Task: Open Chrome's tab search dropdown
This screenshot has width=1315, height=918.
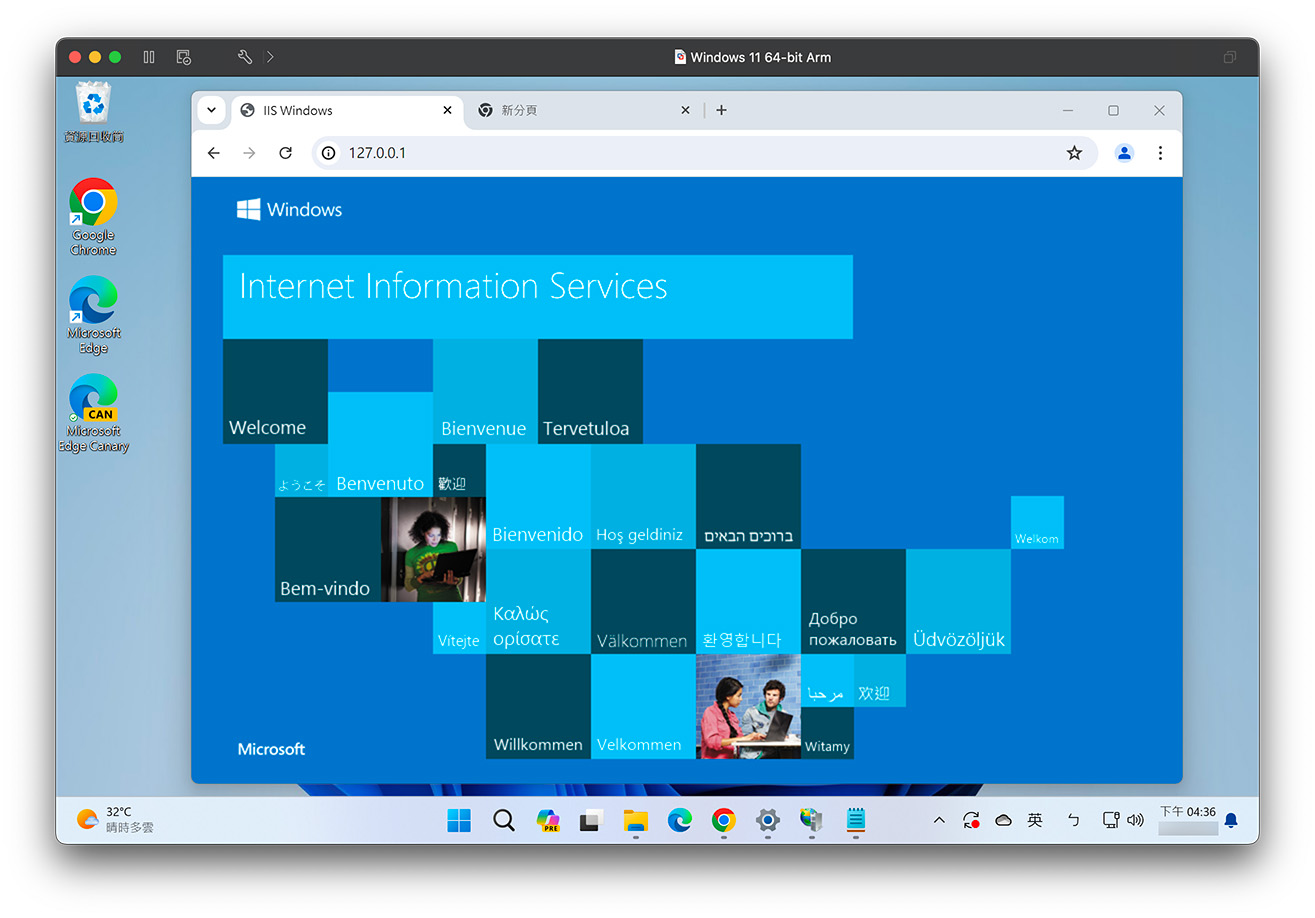Action: (211, 110)
